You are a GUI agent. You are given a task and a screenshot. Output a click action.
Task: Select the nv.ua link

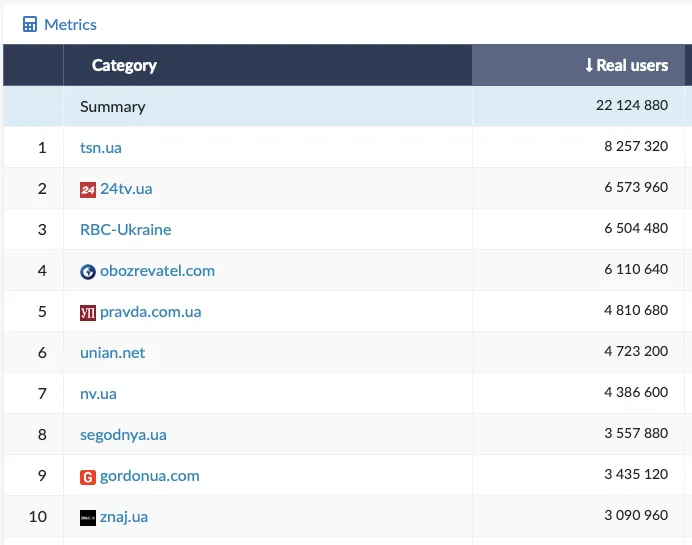pyautogui.click(x=98, y=394)
